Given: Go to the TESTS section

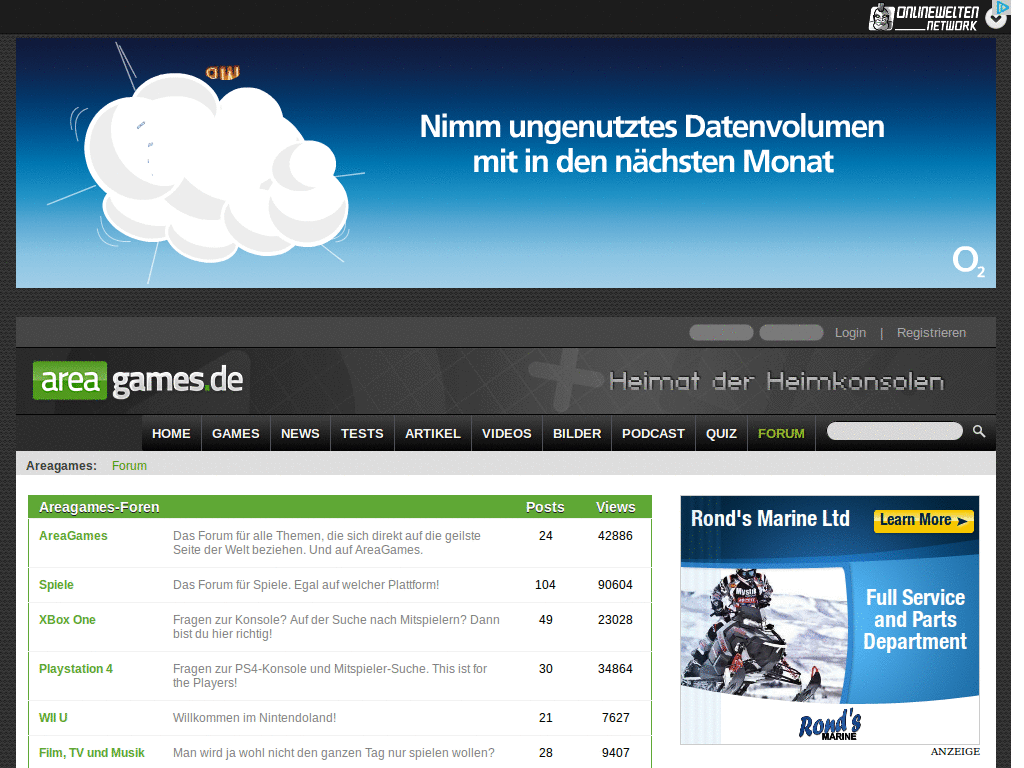Looking at the screenshot, I should pos(362,434).
